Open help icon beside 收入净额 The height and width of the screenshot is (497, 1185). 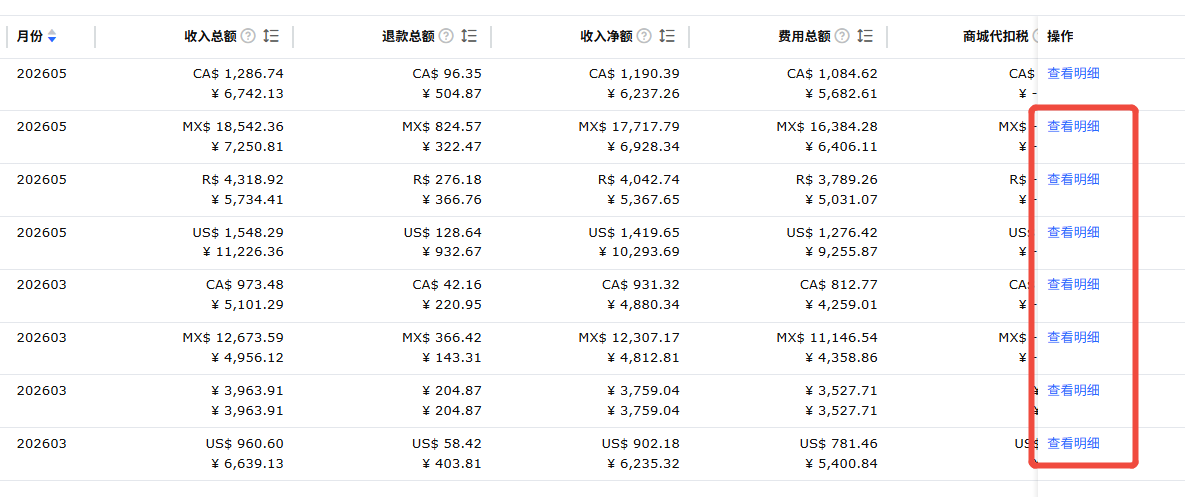(644, 36)
